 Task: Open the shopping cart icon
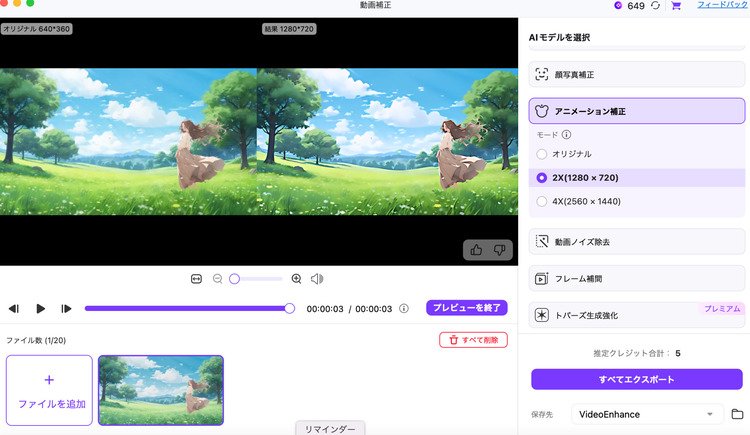tap(676, 6)
